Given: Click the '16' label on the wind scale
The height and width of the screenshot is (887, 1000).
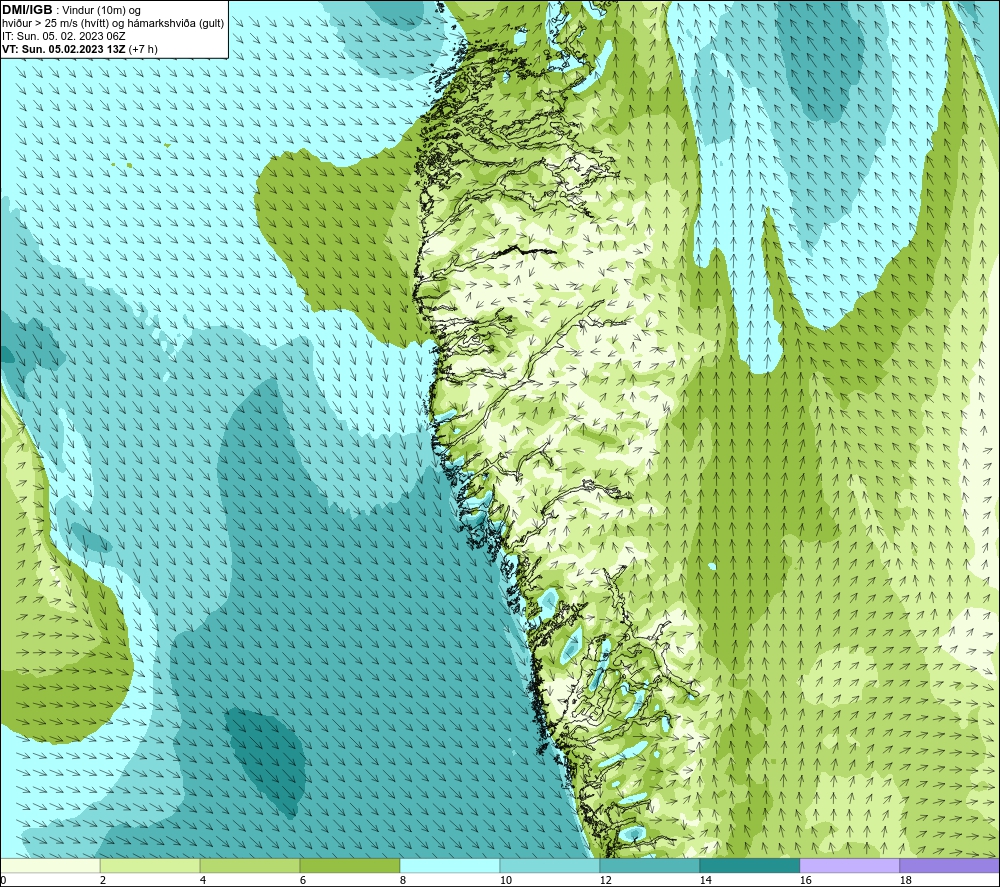Looking at the screenshot, I should [x=805, y=881].
